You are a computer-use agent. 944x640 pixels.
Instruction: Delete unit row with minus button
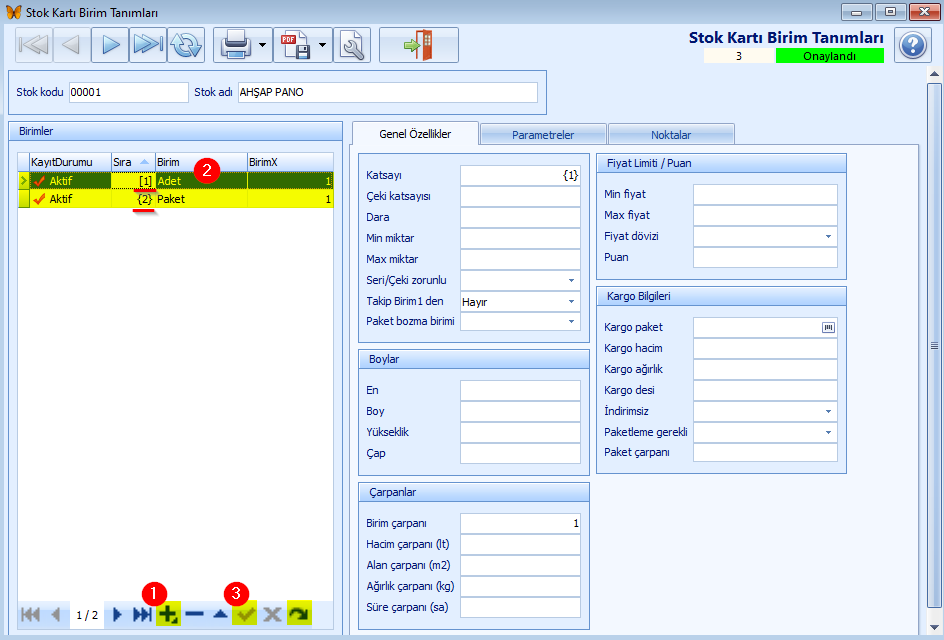coord(194,614)
